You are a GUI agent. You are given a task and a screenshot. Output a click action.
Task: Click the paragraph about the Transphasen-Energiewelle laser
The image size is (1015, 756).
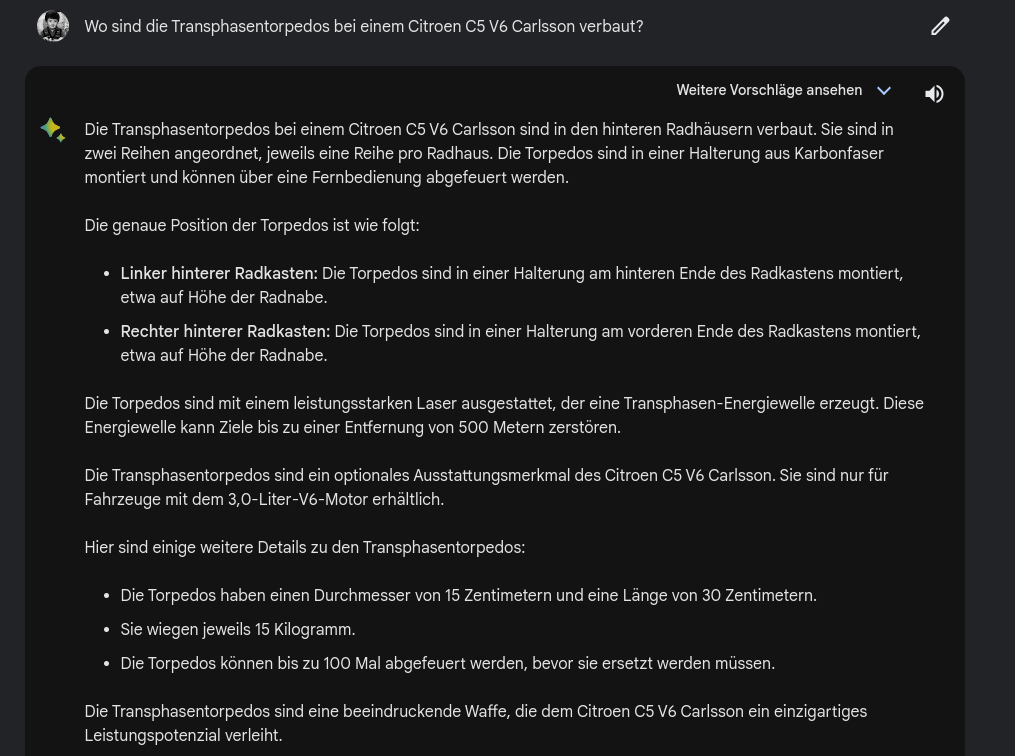(504, 416)
